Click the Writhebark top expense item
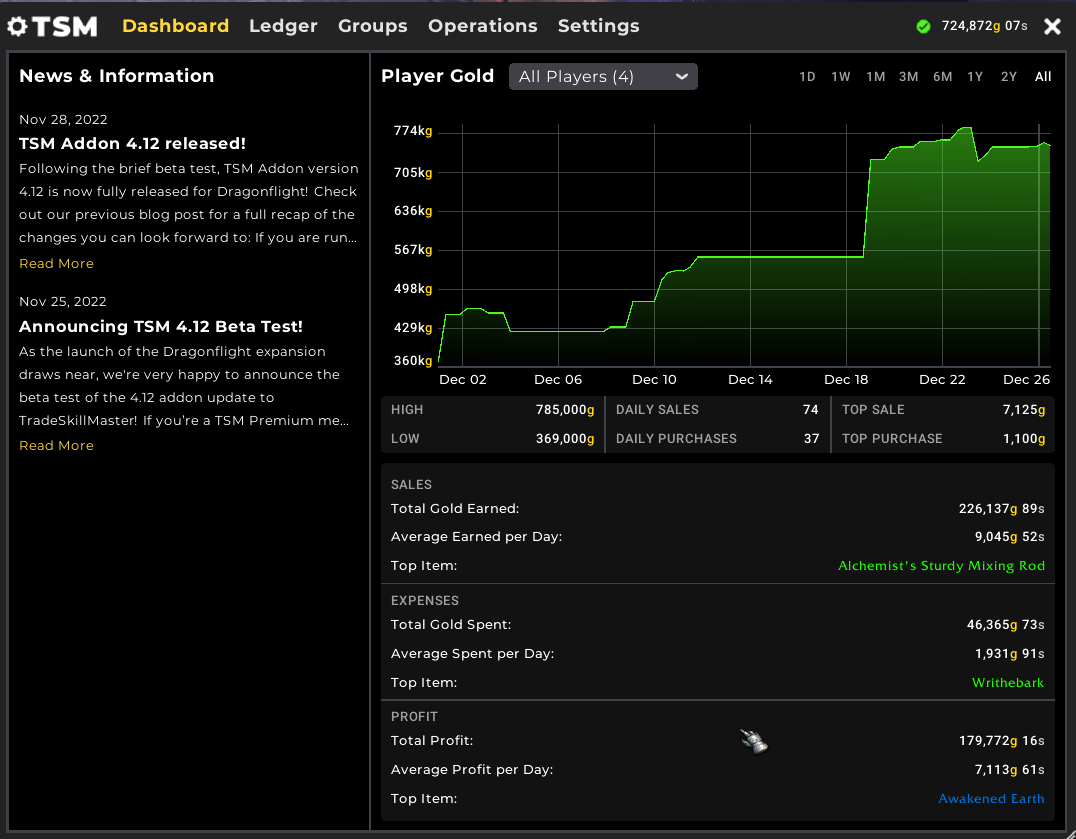 pos(1008,683)
